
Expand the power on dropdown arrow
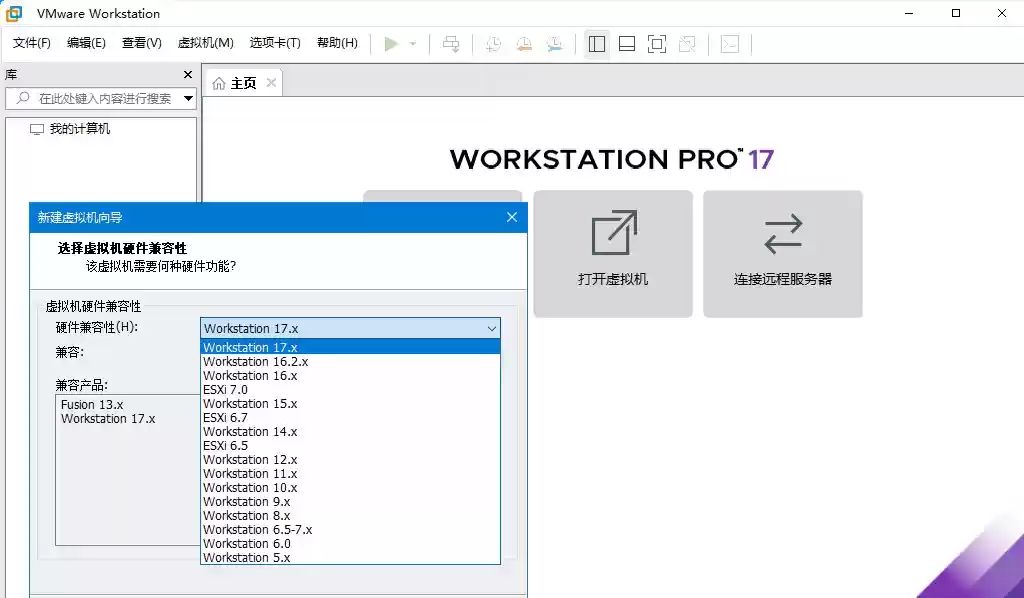[x=413, y=44]
